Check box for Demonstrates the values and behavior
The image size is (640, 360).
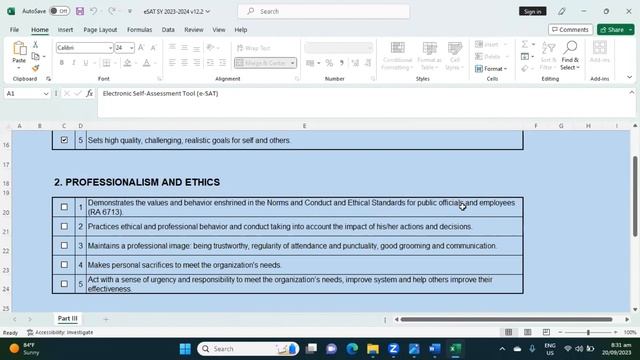pyautogui.click(x=64, y=207)
